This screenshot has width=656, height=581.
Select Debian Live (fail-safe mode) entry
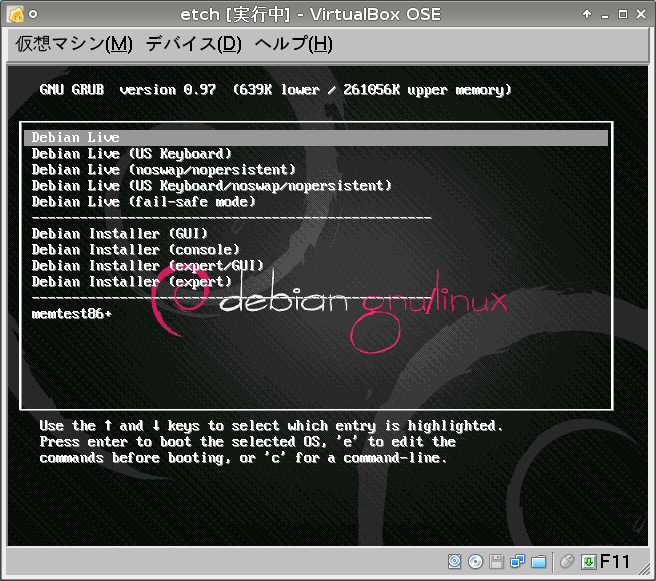[144, 202]
